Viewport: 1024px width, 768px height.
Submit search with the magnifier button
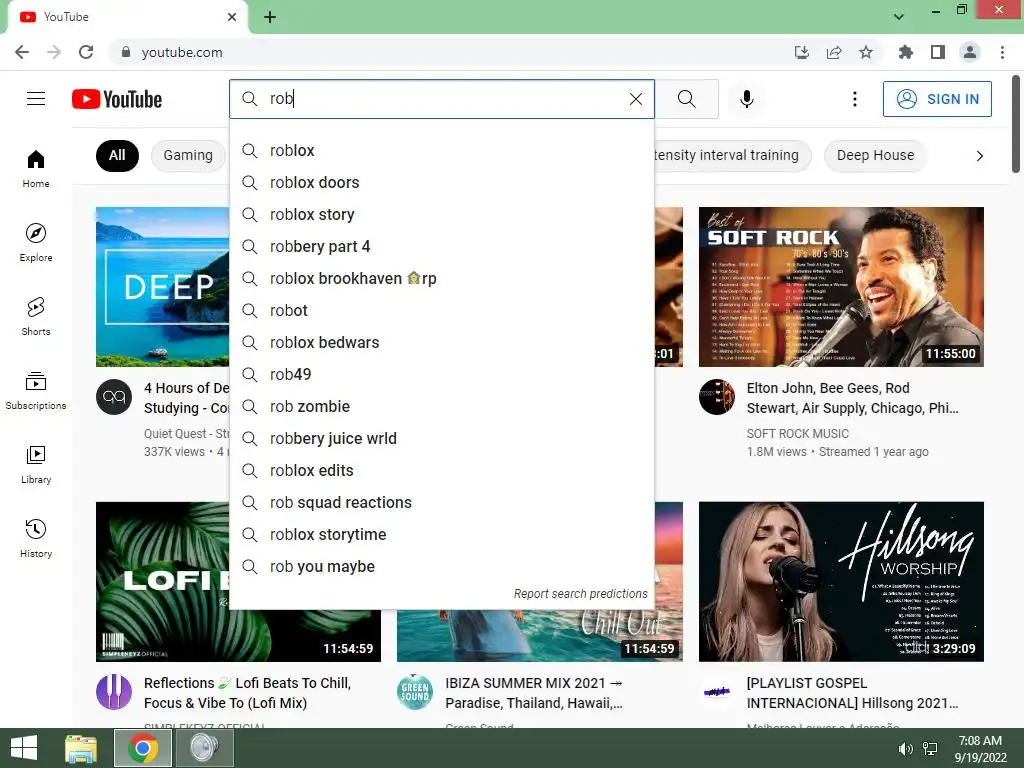[x=686, y=99]
